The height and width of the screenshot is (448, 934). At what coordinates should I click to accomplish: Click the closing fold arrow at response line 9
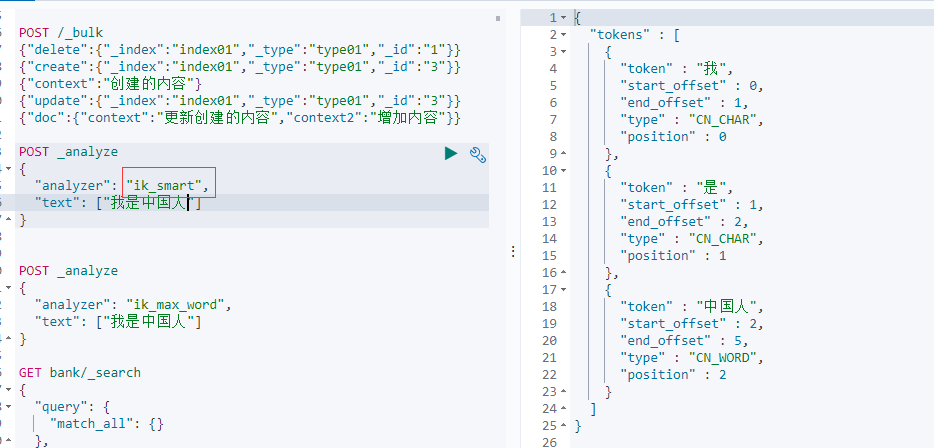click(x=563, y=154)
